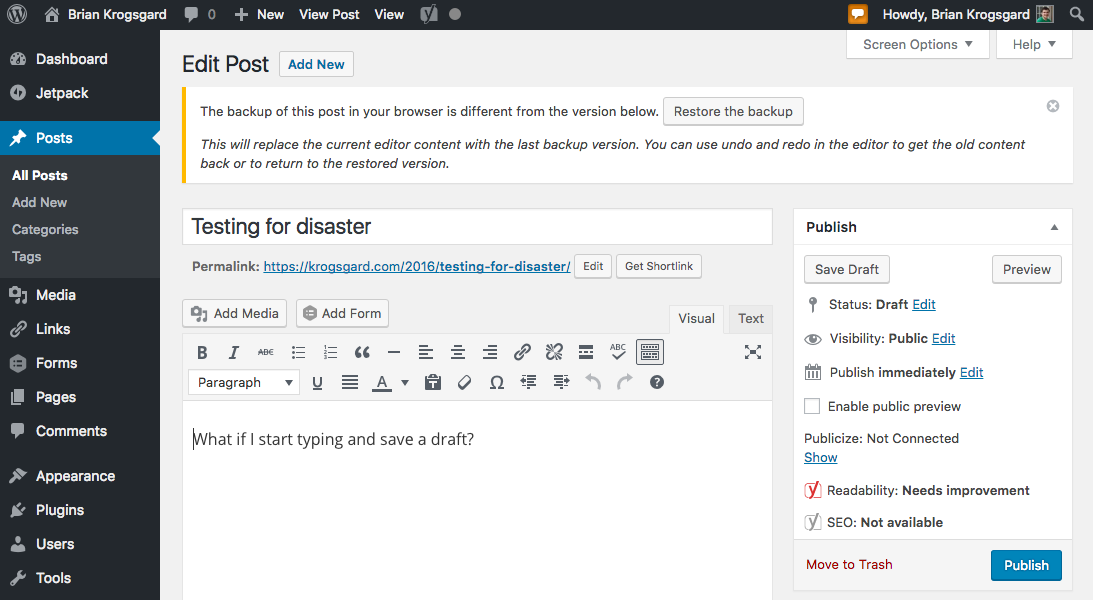Click Get Shortlink button

[659, 266]
